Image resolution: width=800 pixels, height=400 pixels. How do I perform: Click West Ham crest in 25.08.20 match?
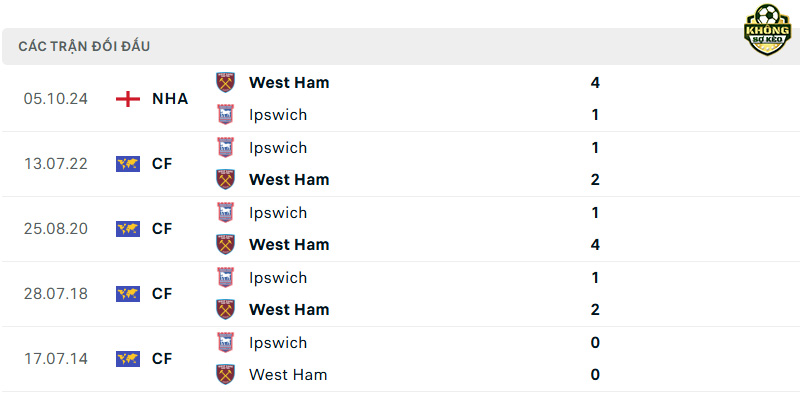click(x=225, y=245)
